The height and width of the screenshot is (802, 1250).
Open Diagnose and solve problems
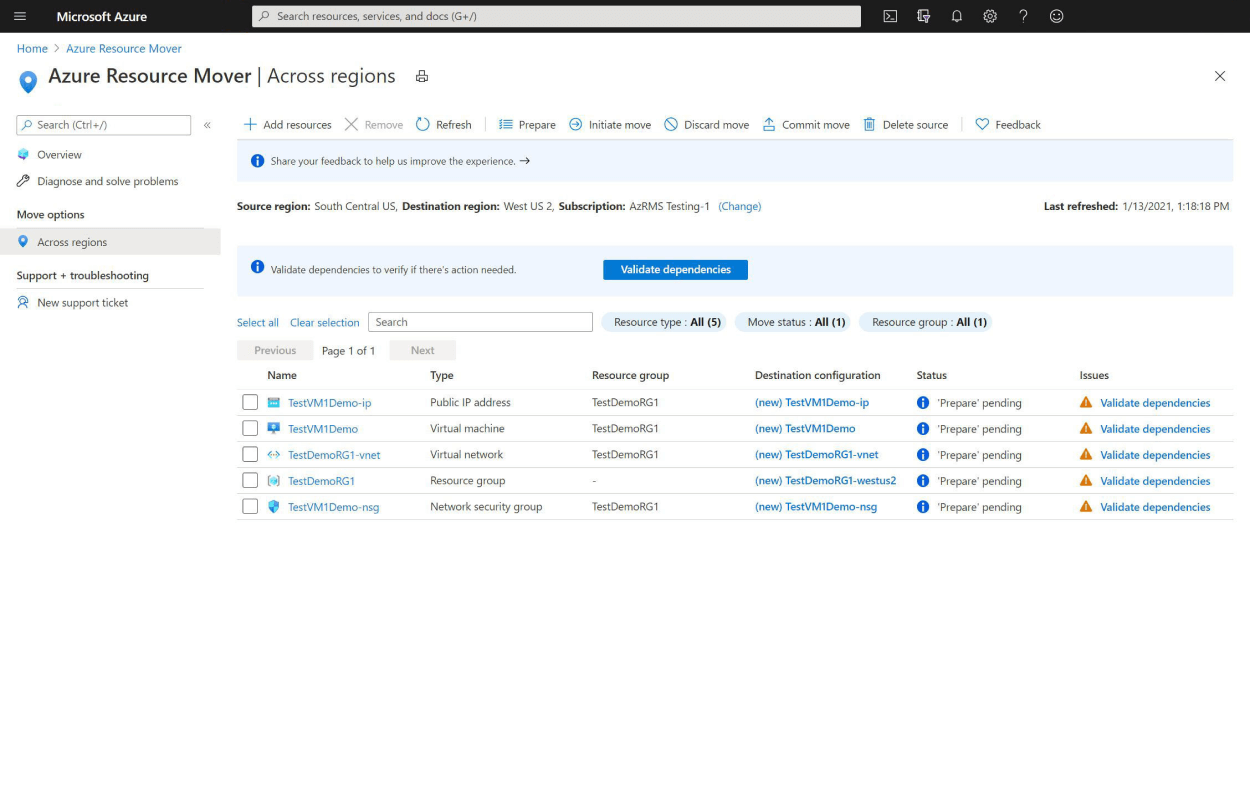coord(107,182)
